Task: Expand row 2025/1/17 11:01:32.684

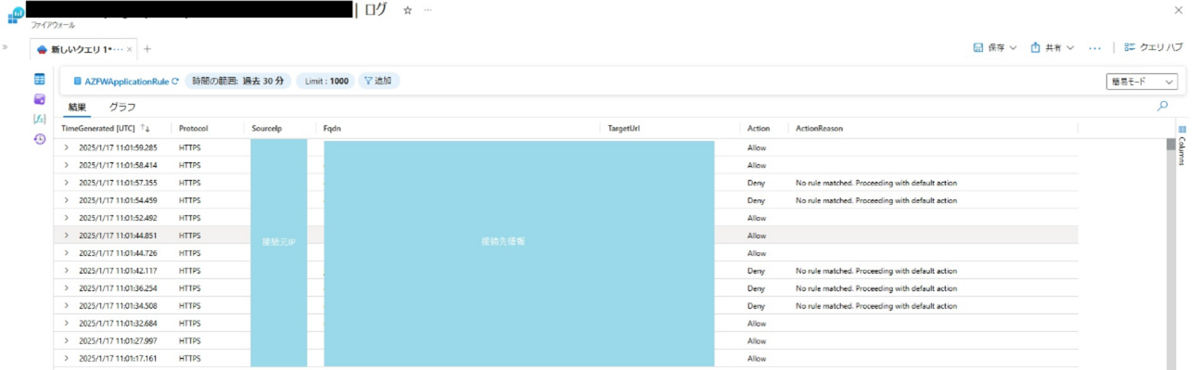Action: (x=67, y=323)
